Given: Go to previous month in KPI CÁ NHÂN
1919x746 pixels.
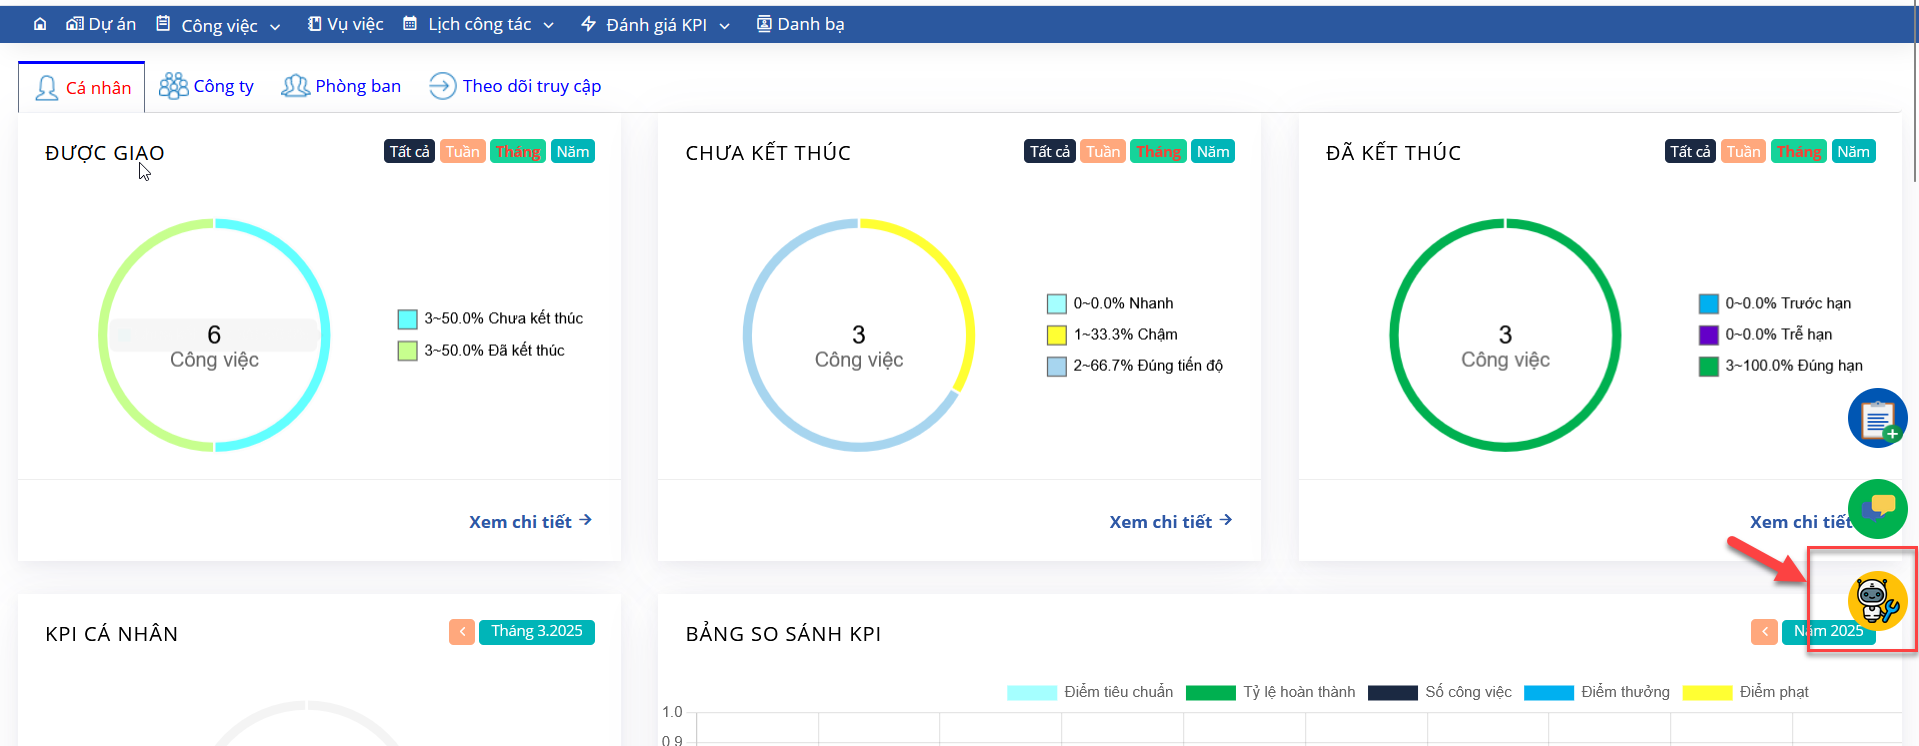Looking at the screenshot, I should (462, 632).
